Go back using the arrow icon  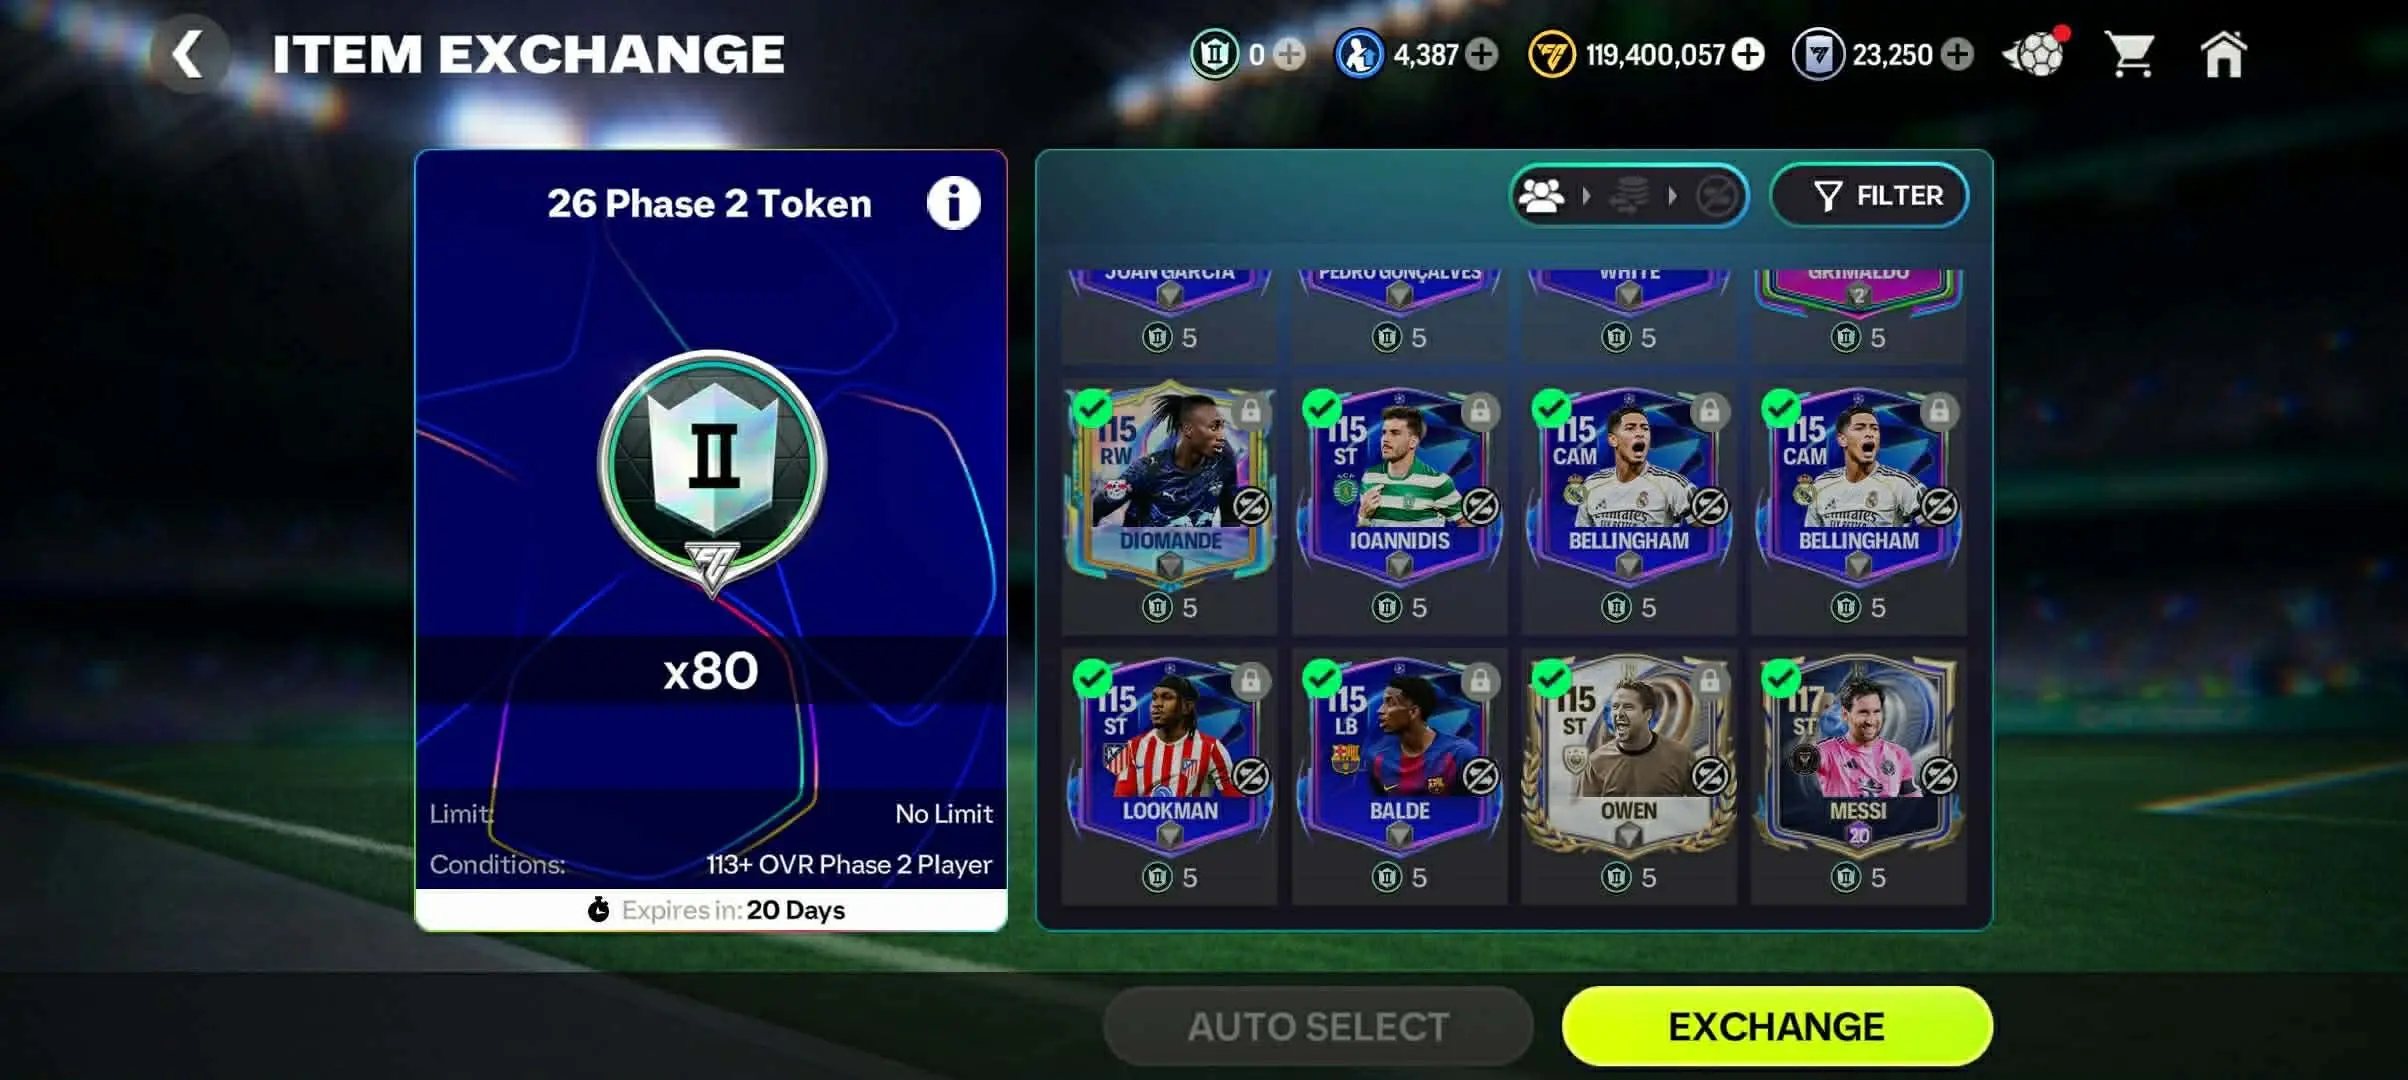(188, 54)
